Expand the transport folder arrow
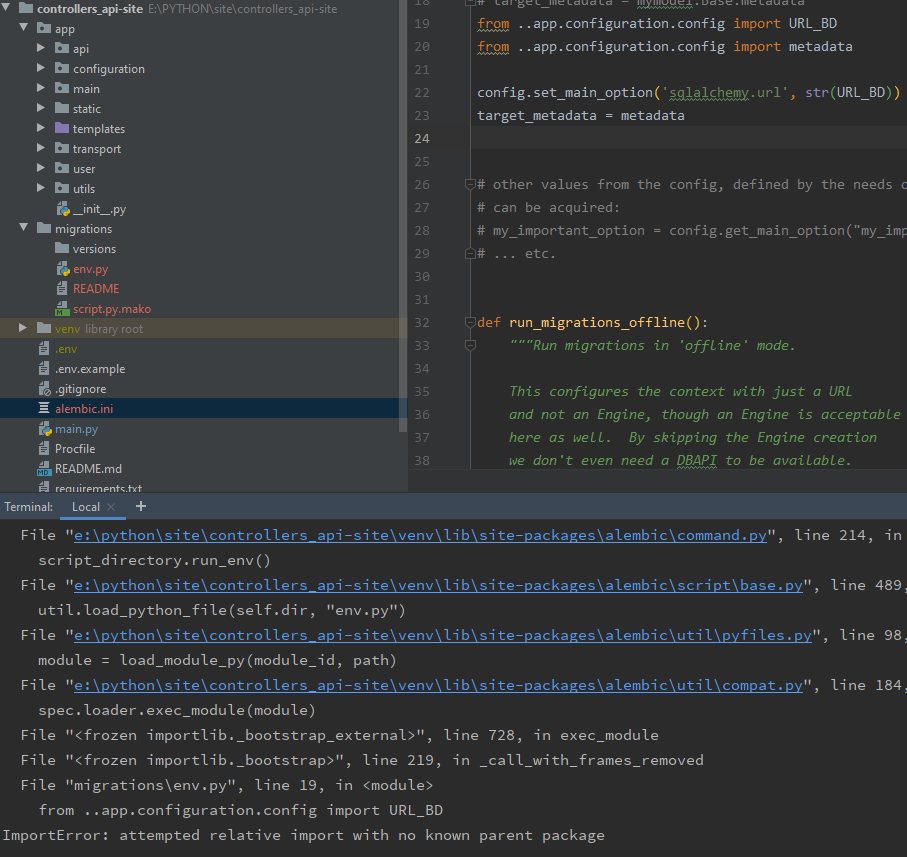The width and height of the screenshot is (907, 857). [41, 148]
